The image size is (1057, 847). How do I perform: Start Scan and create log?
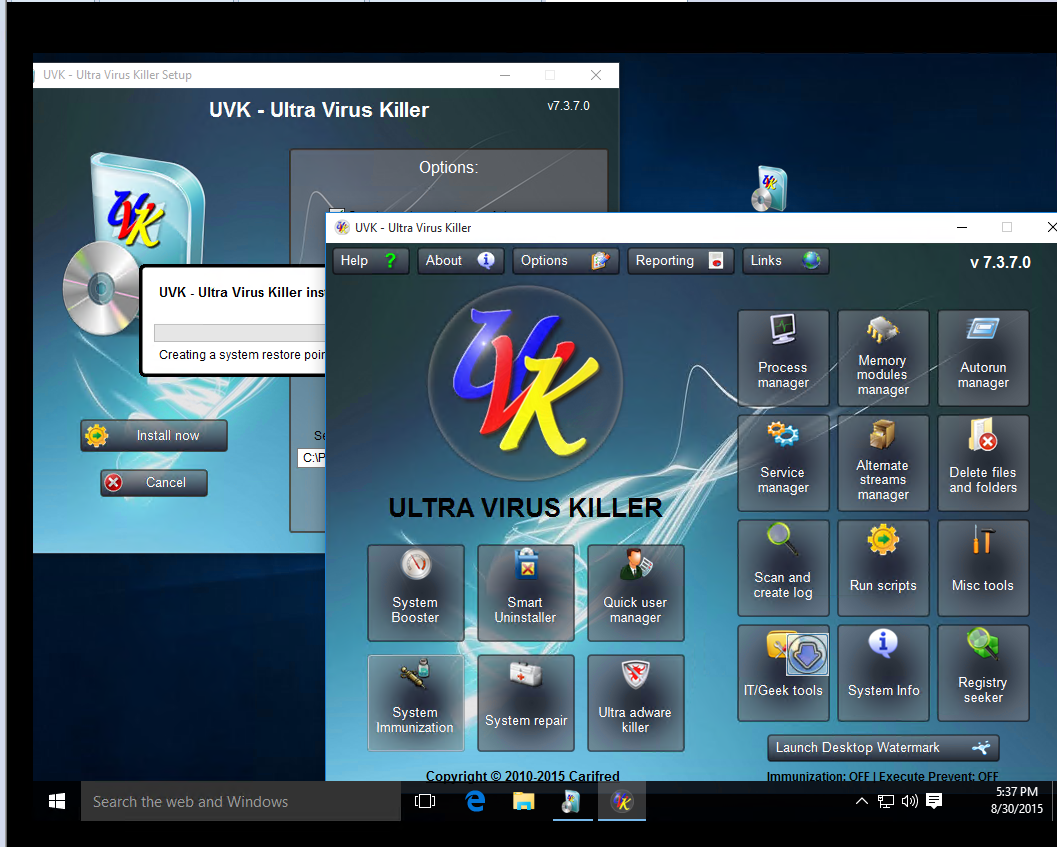(x=783, y=568)
